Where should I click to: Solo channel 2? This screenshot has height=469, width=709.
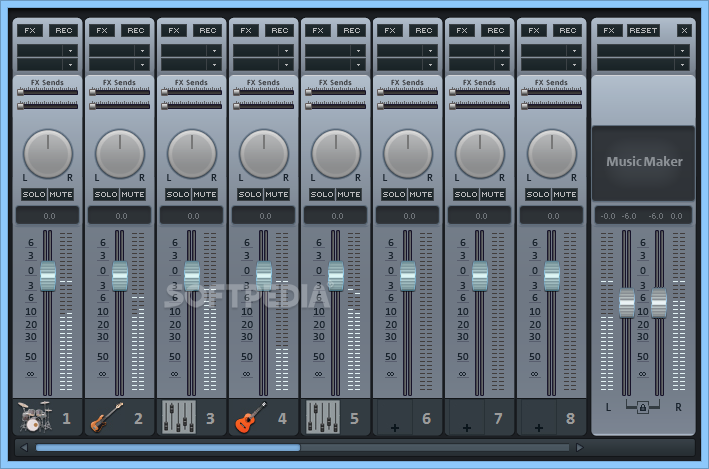[x=106, y=194]
